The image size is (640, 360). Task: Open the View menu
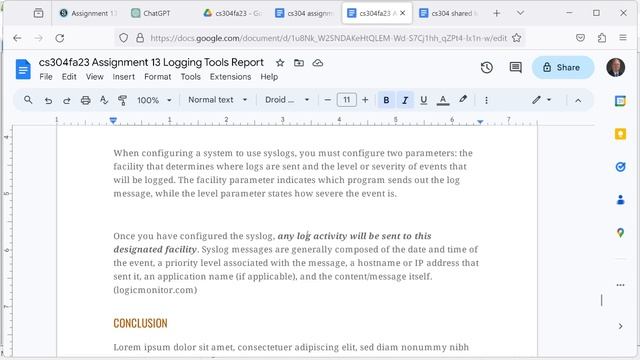click(x=94, y=77)
